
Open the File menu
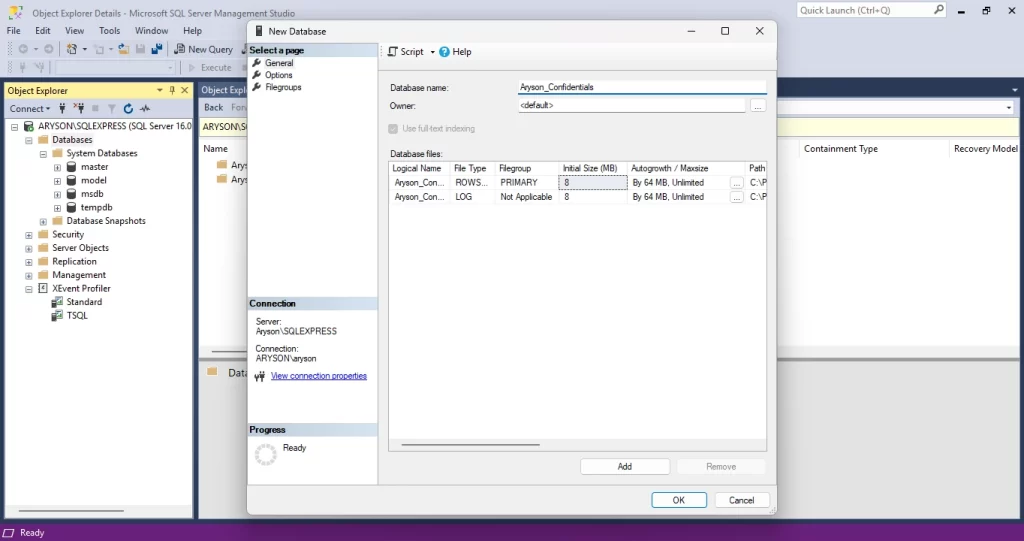[x=14, y=31]
